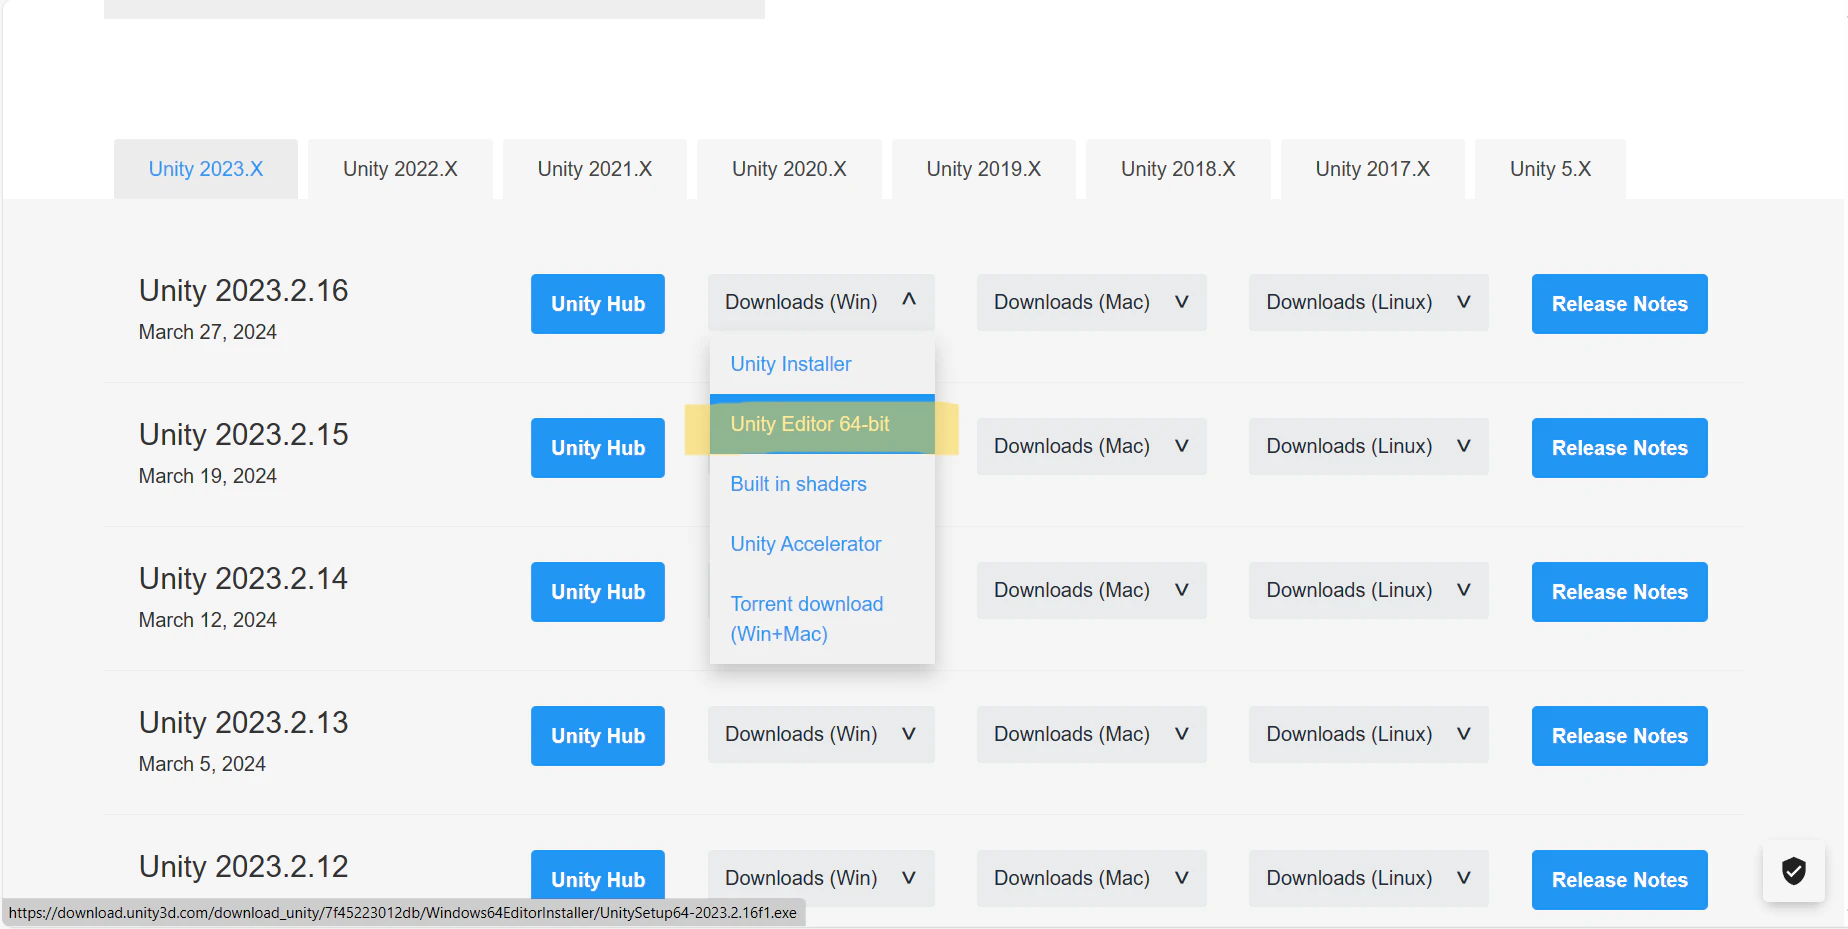Open Downloads (Win) for Unity 2023.2.13
Image resolution: width=1848 pixels, height=929 pixels.
(x=821, y=734)
